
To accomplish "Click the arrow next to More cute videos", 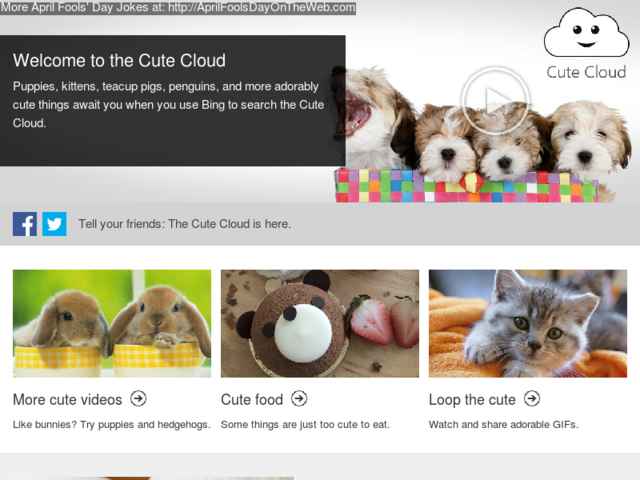I will (138, 398).
